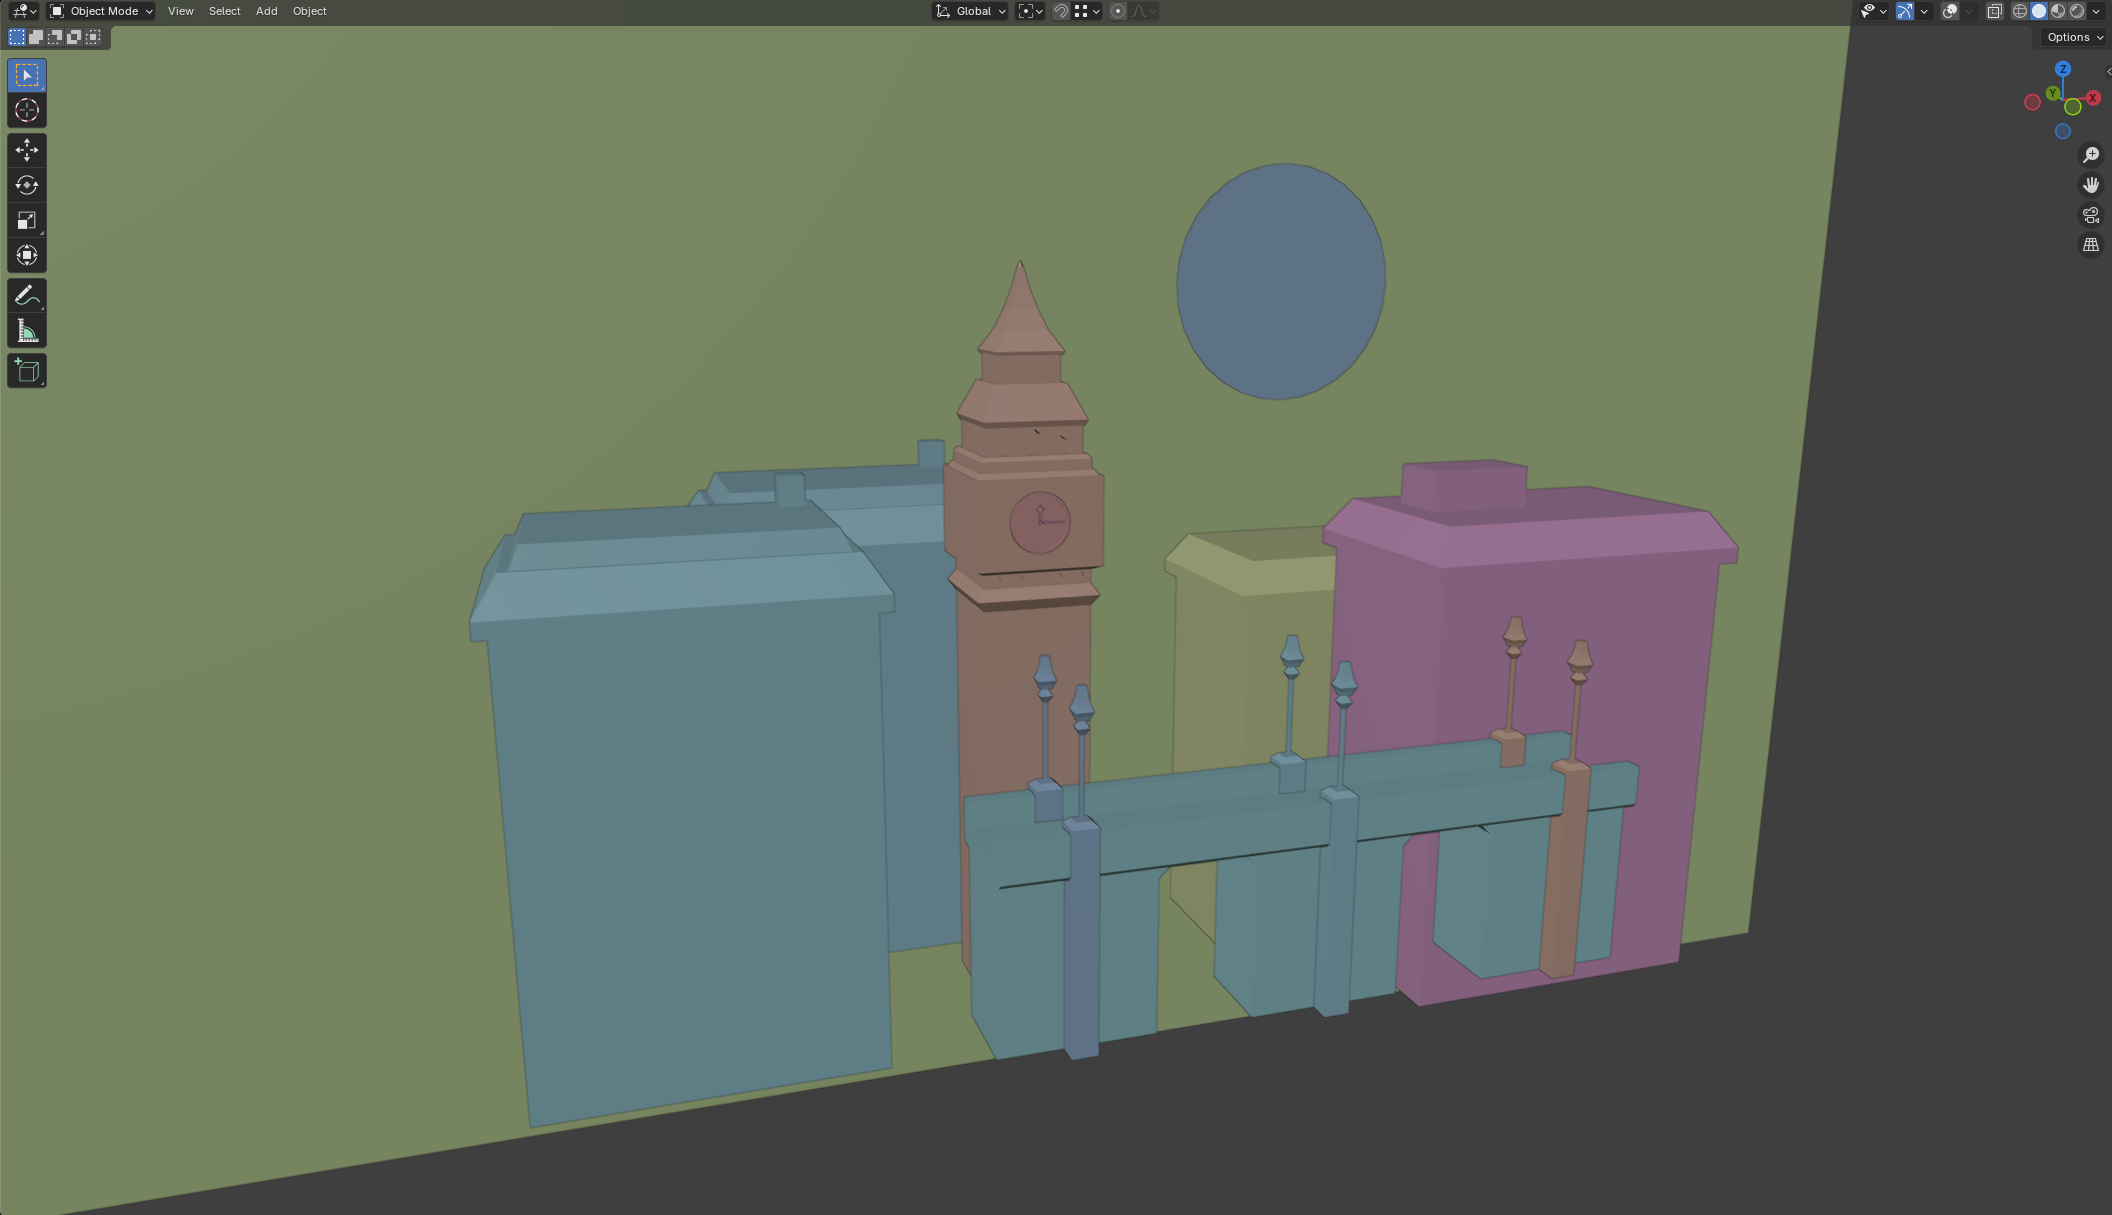The width and height of the screenshot is (2112, 1215).
Task: Activate the Rotate tool
Action: pyautogui.click(x=27, y=185)
